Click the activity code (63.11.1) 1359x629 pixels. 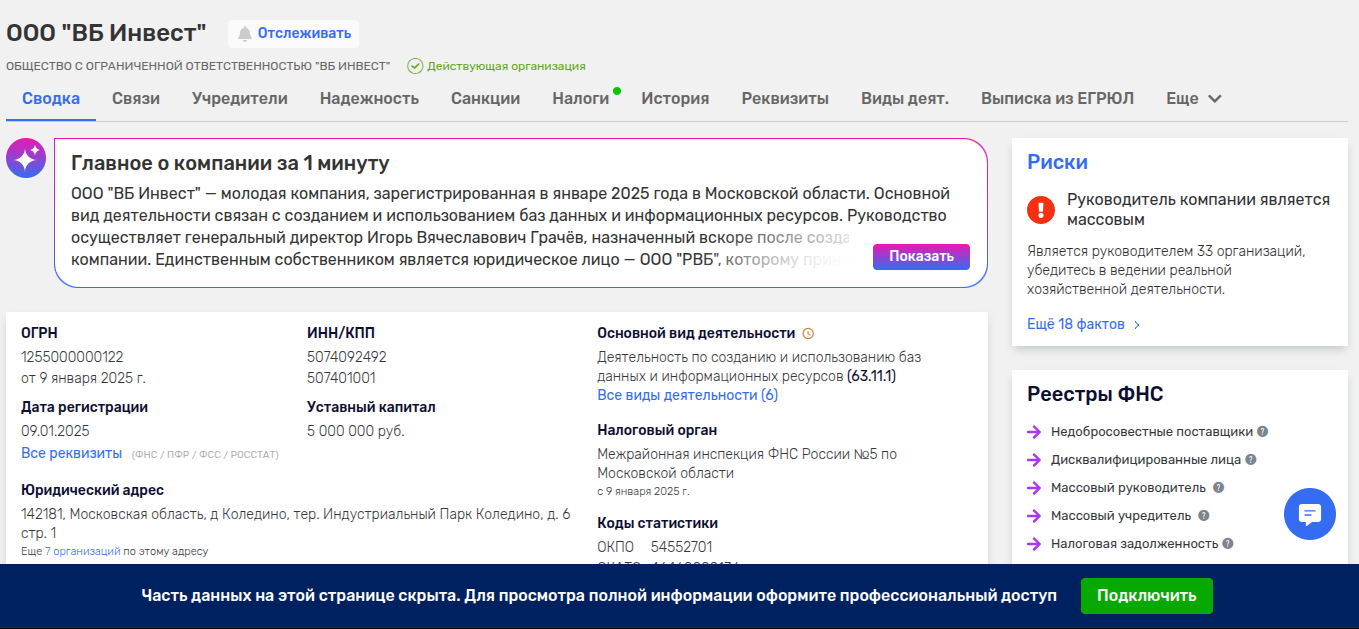871,377
